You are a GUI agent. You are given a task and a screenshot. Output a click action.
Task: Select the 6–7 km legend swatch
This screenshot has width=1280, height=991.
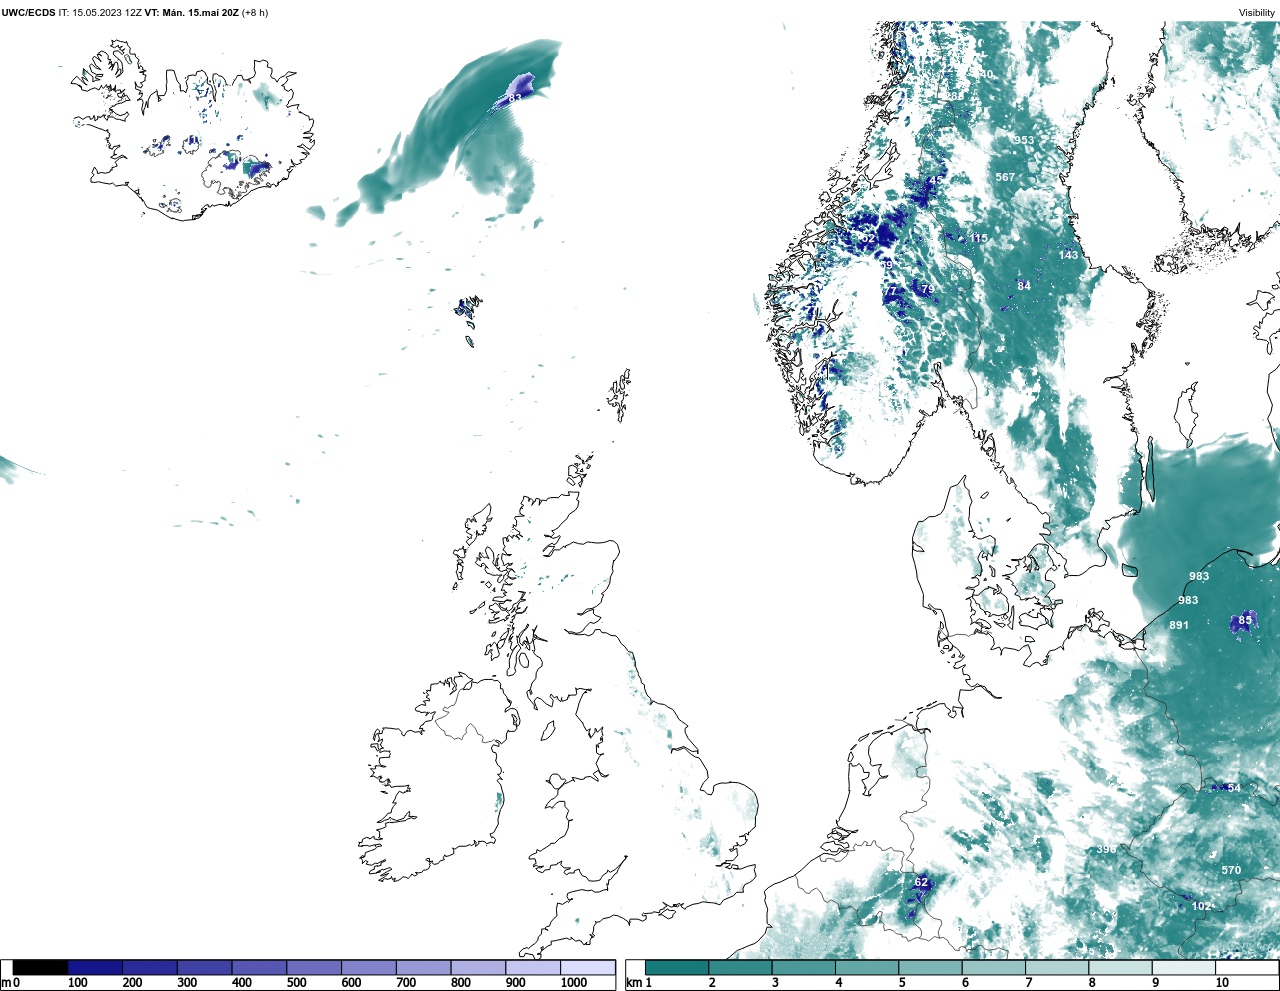tap(994, 968)
